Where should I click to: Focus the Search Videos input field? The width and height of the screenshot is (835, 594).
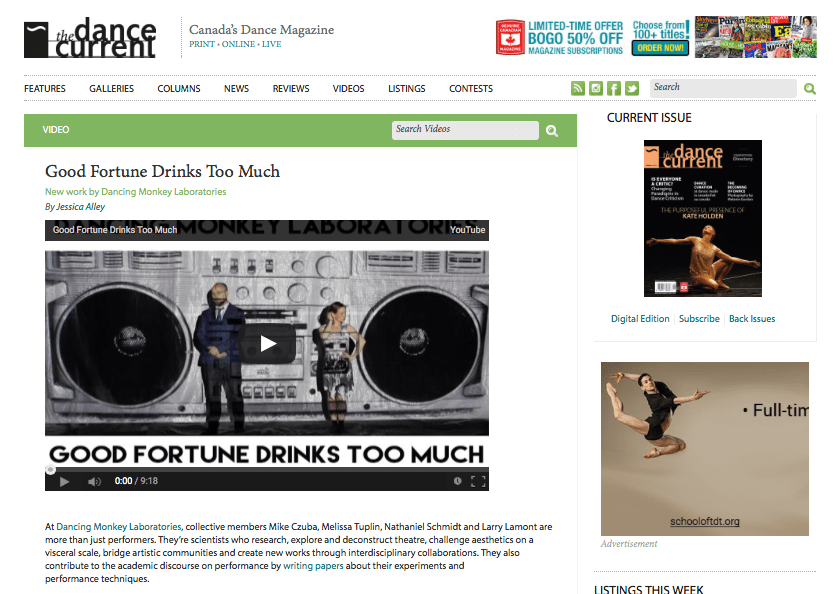tap(465, 130)
